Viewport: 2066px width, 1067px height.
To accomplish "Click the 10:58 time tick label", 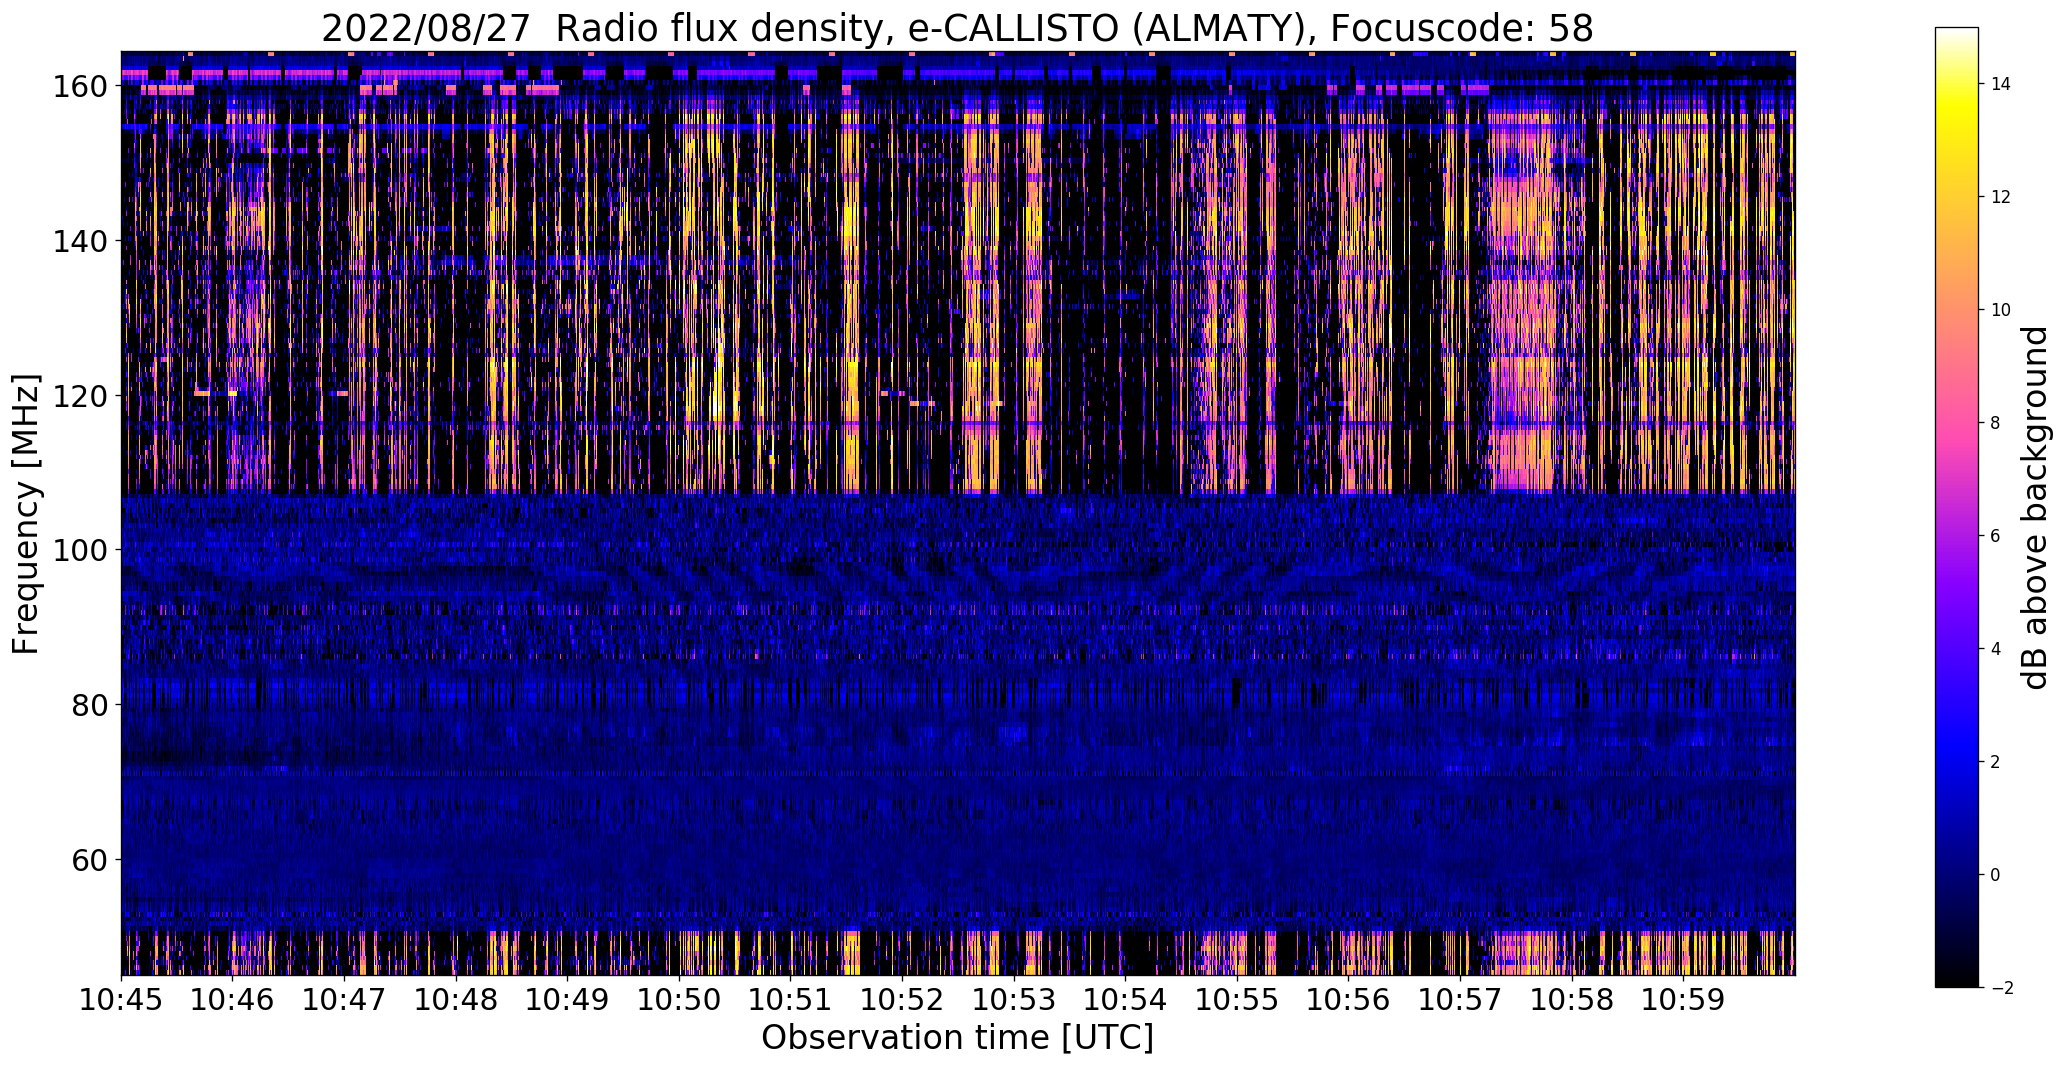I will [1571, 999].
